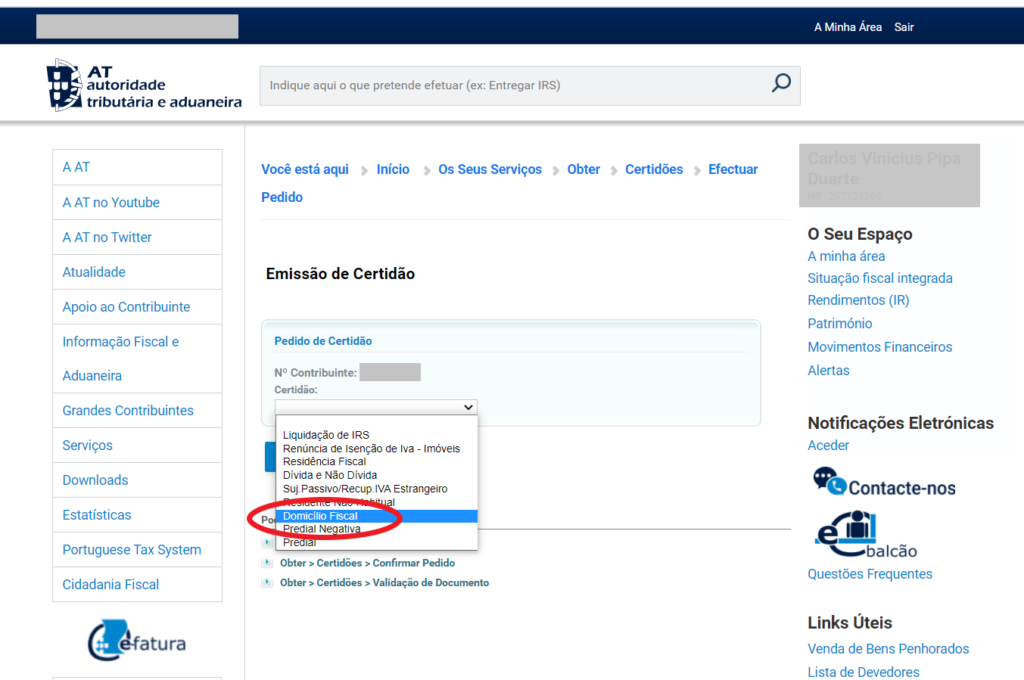Open Cidadania Fiscal
The image size is (1024, 680).
(x=137, y=585)
